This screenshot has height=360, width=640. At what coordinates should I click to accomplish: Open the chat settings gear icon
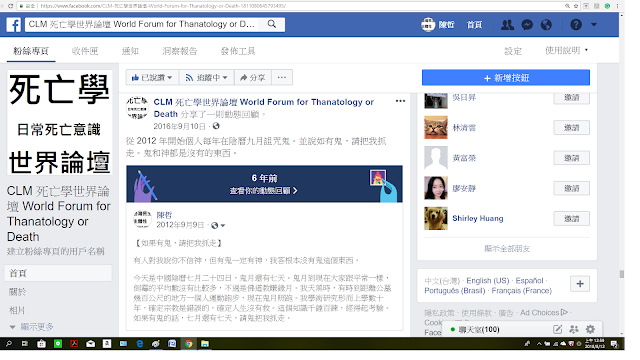click(x=590, y=329)
